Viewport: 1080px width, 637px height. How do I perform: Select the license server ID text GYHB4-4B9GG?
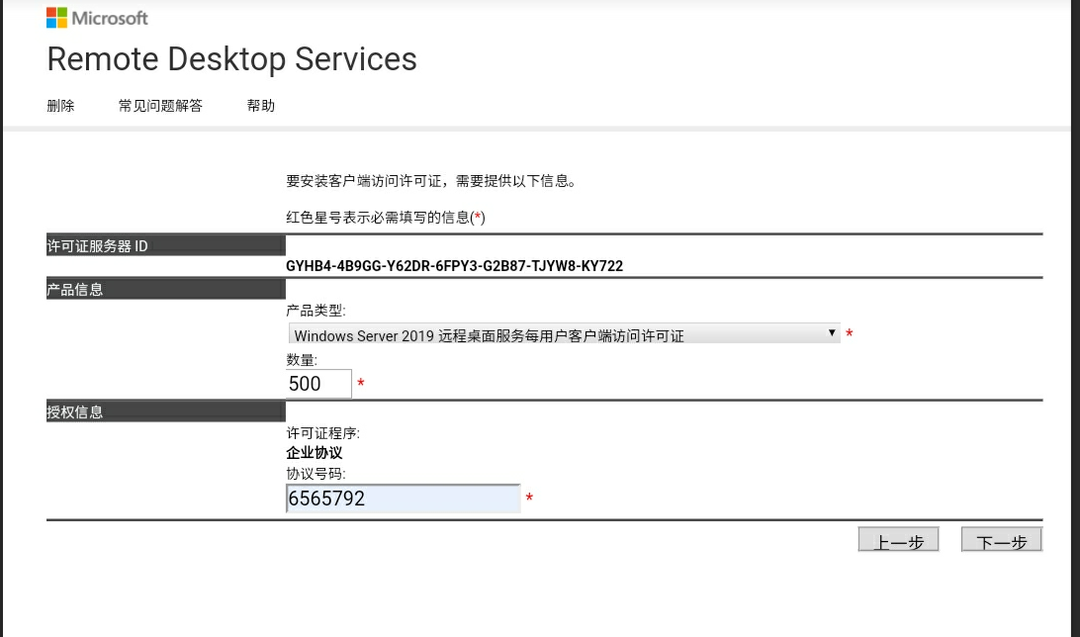pos(455,266)
